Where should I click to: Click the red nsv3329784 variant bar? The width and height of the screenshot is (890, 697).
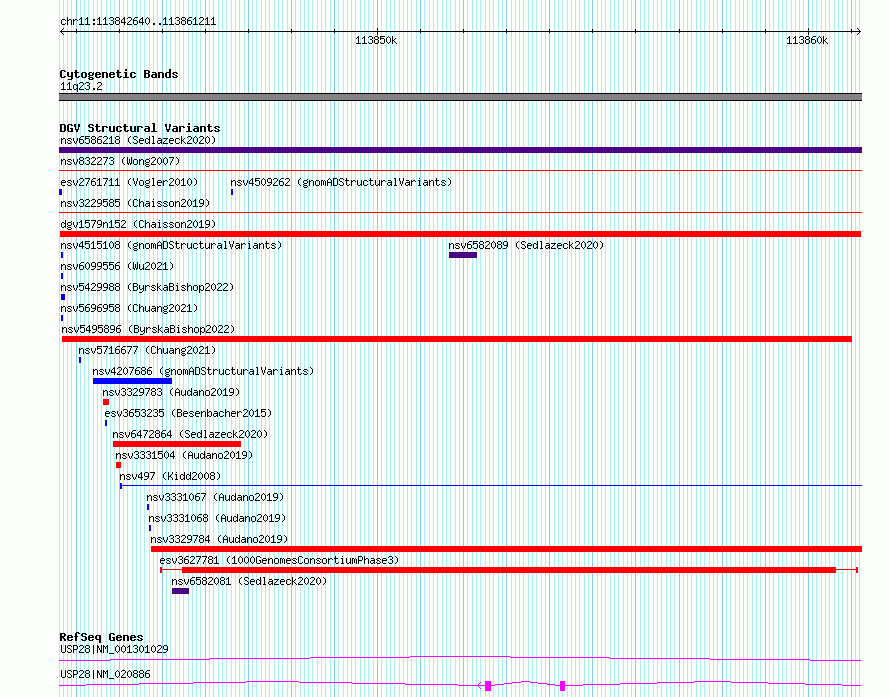coord(506,549)
